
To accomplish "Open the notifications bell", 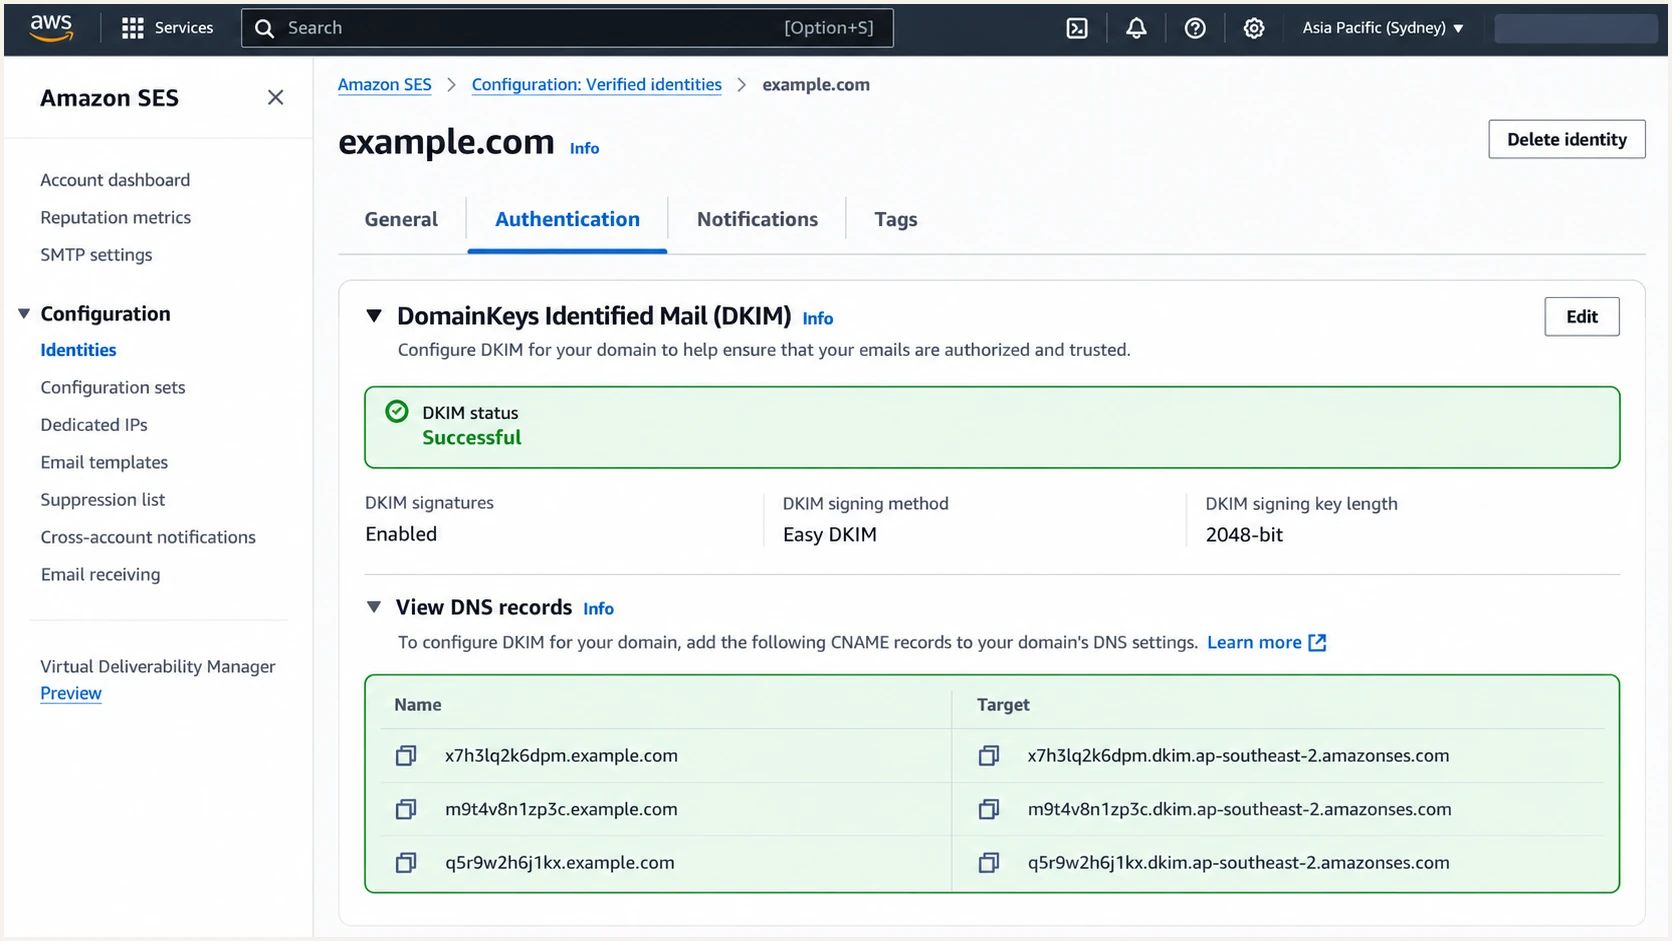I will [x=1136, y=28].
